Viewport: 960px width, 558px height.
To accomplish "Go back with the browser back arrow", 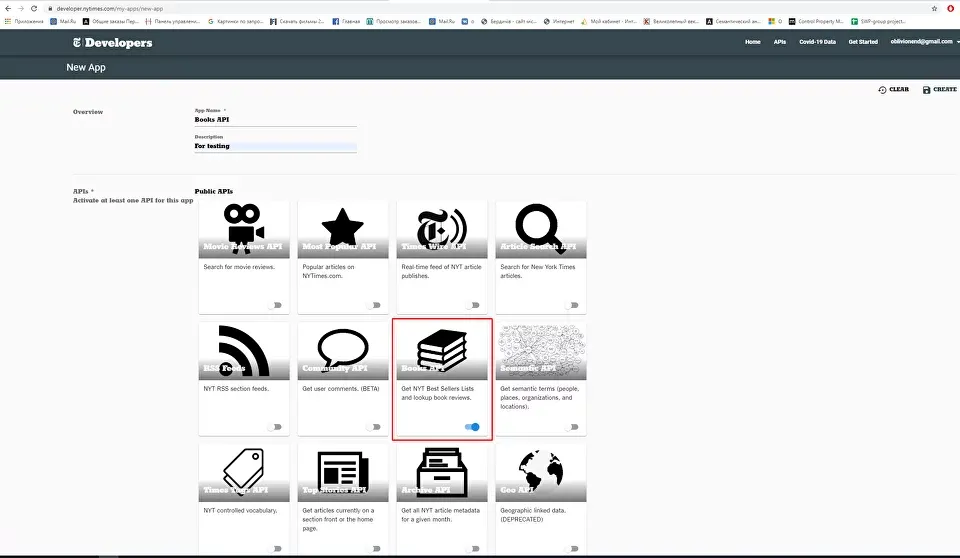I will click(8, 9).
